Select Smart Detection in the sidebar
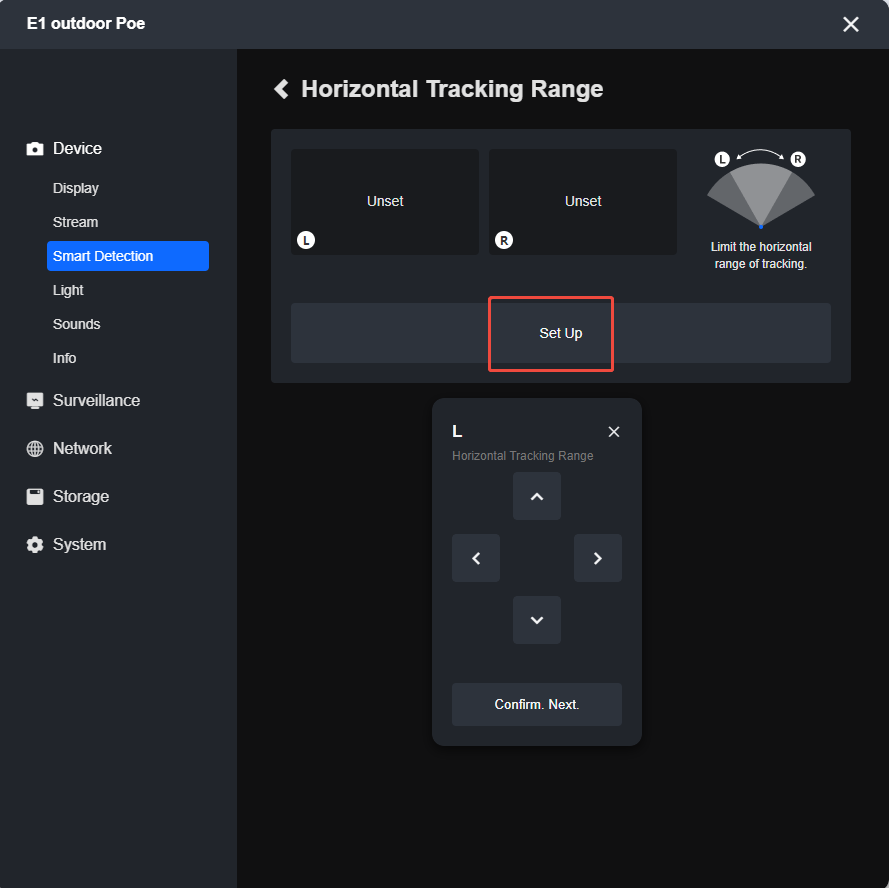This screenshot has height=888, width=889. coord(128,256)
